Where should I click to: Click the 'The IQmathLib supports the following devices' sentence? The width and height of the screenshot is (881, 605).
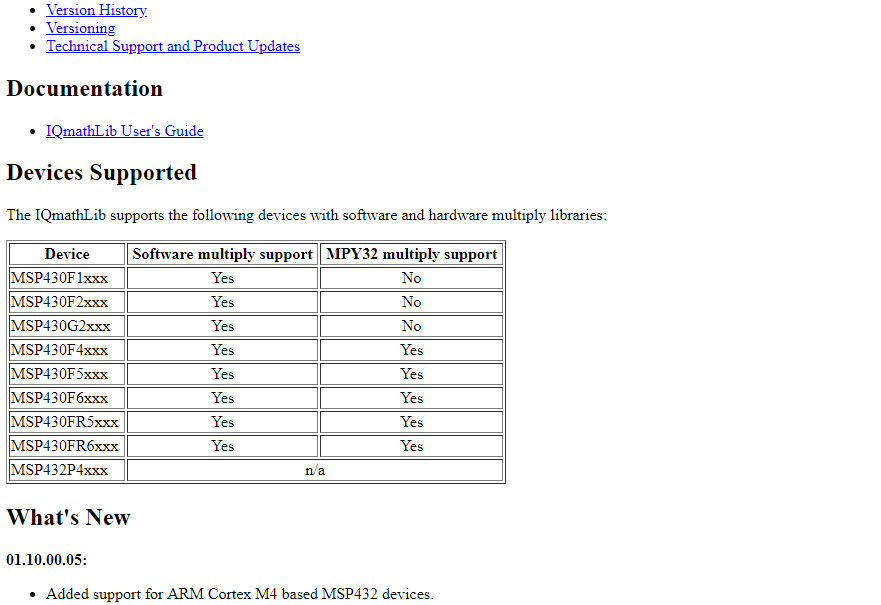pyautogui.click(x=307, y=215)
